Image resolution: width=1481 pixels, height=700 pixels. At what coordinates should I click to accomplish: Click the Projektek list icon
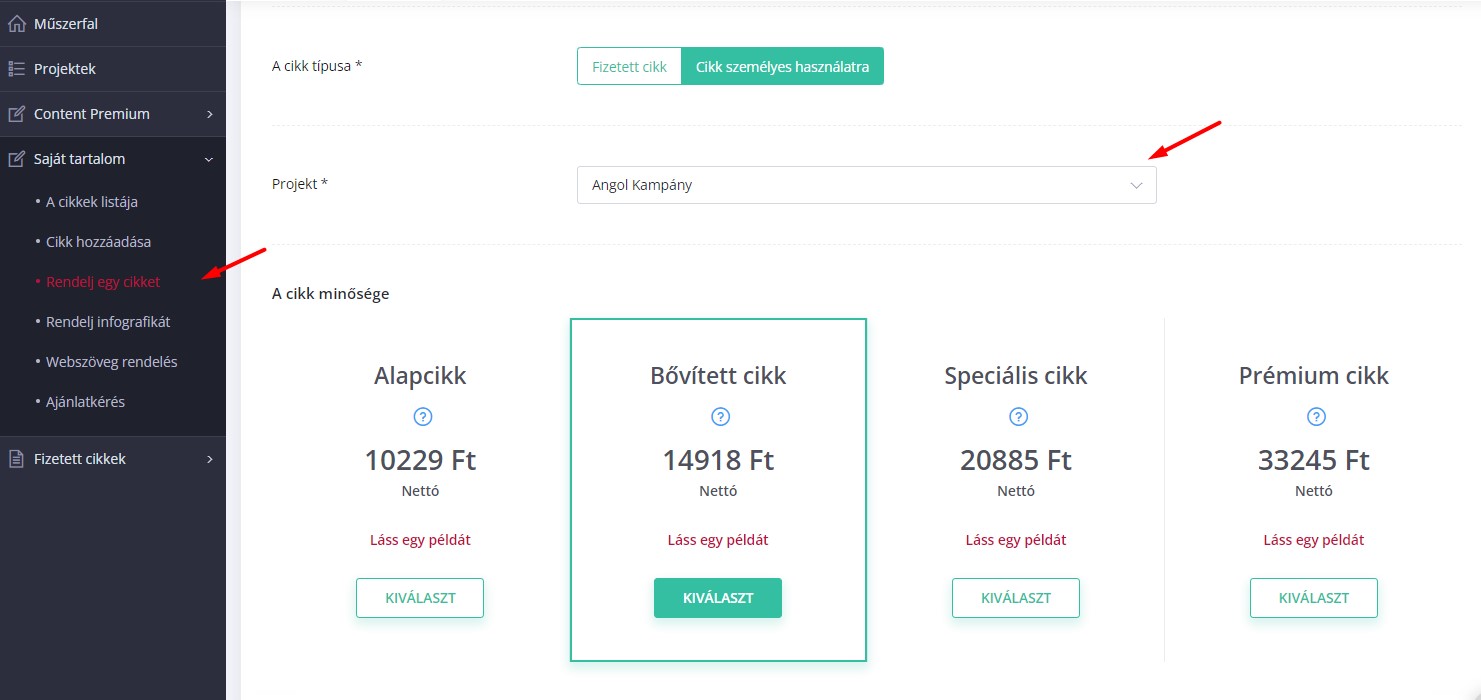pyautogui.click(x=16, y=69)
